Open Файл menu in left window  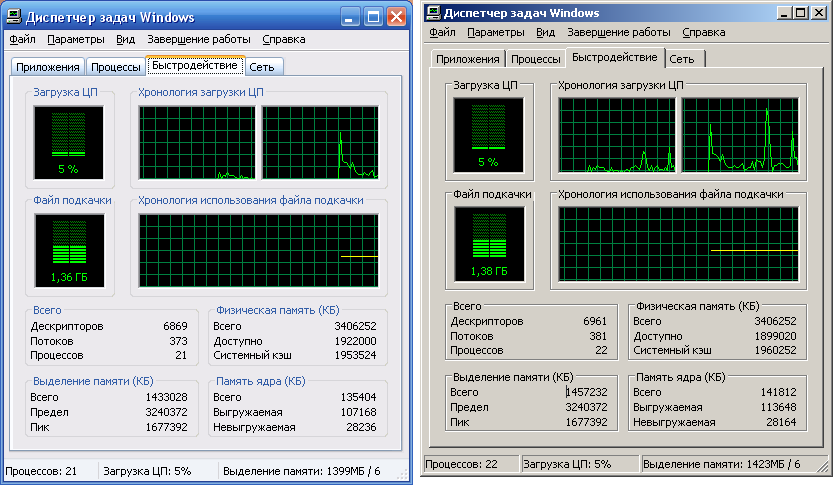click(x=22, y=40)
